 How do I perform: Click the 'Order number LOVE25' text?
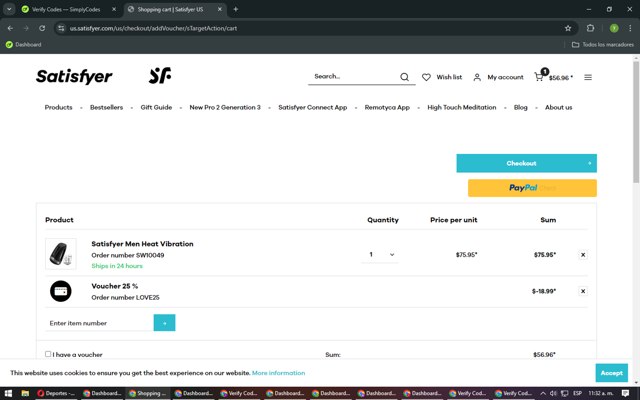125,297
